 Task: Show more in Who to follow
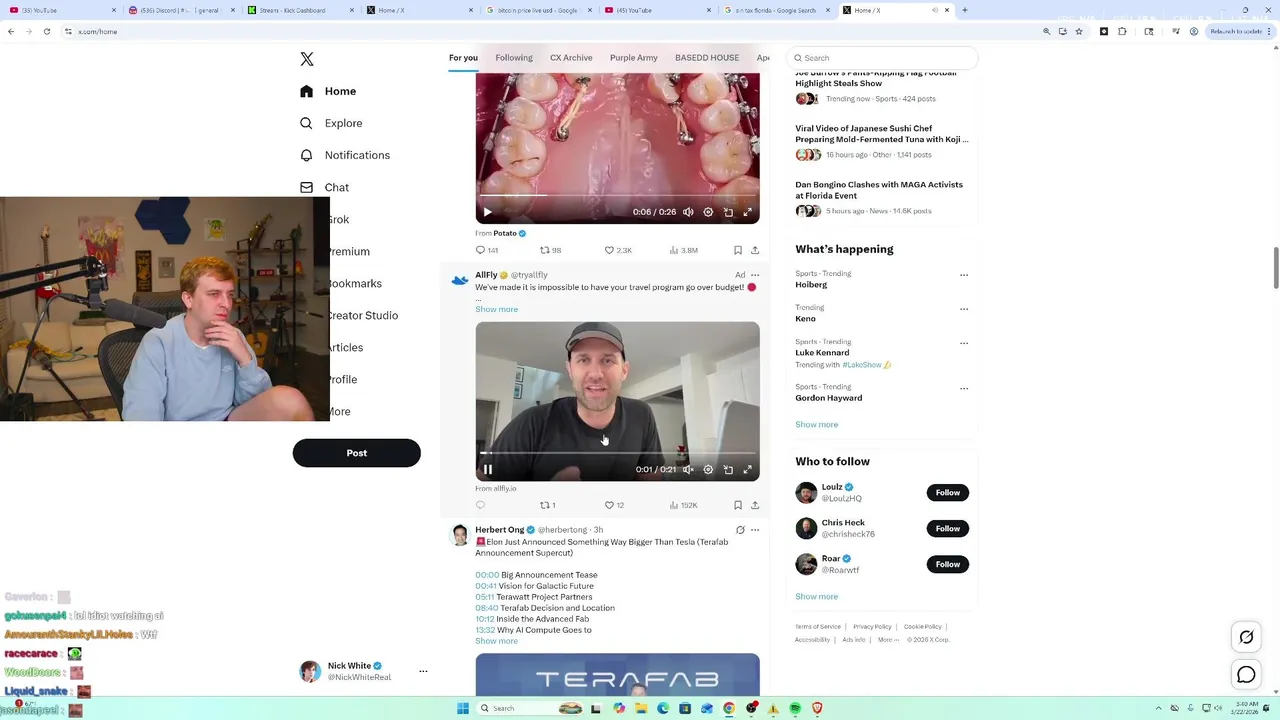[x=816, y=596]
